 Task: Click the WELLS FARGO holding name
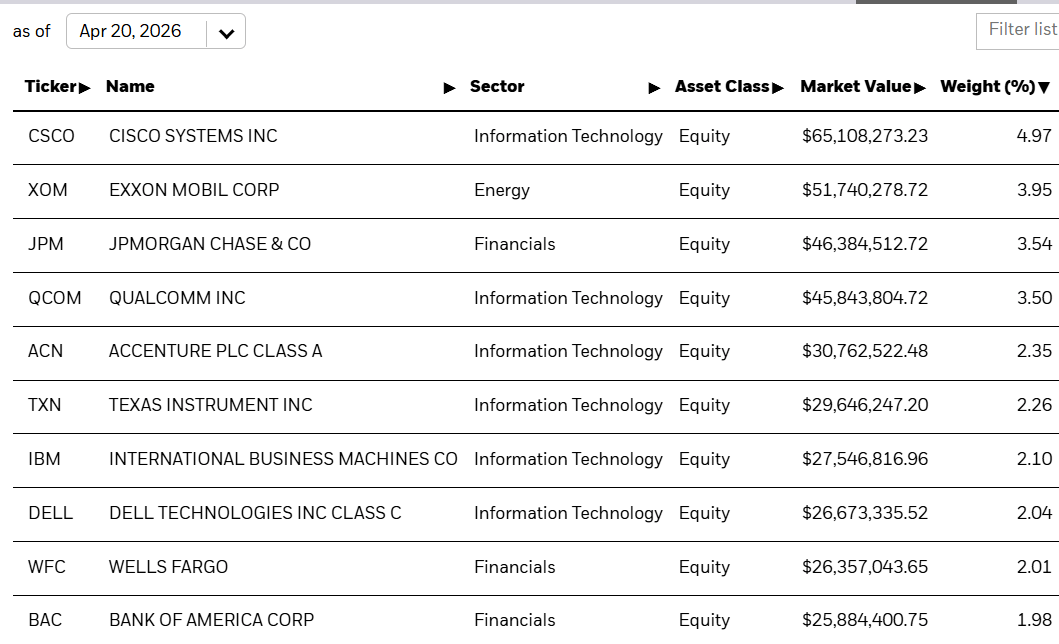tap(168, 567)
